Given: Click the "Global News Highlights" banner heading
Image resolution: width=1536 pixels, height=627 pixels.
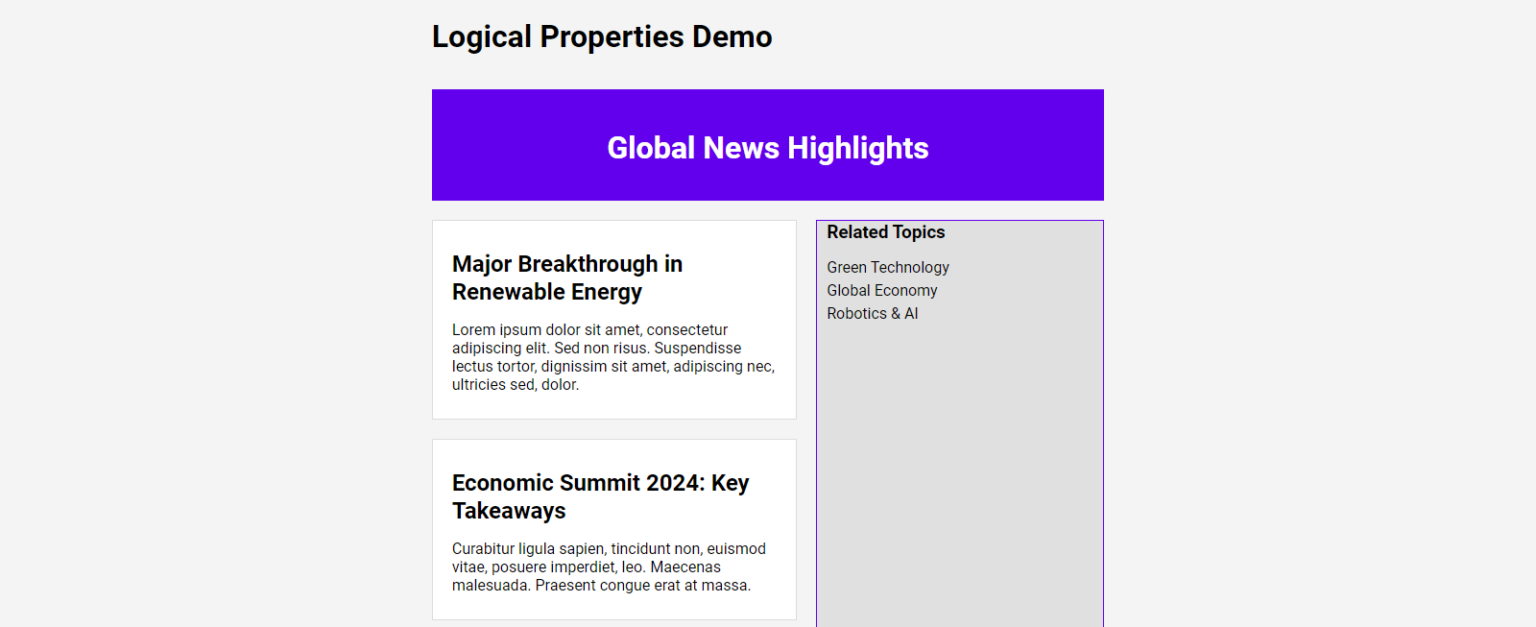Looking at the screenshot, I should pos(767,148).
